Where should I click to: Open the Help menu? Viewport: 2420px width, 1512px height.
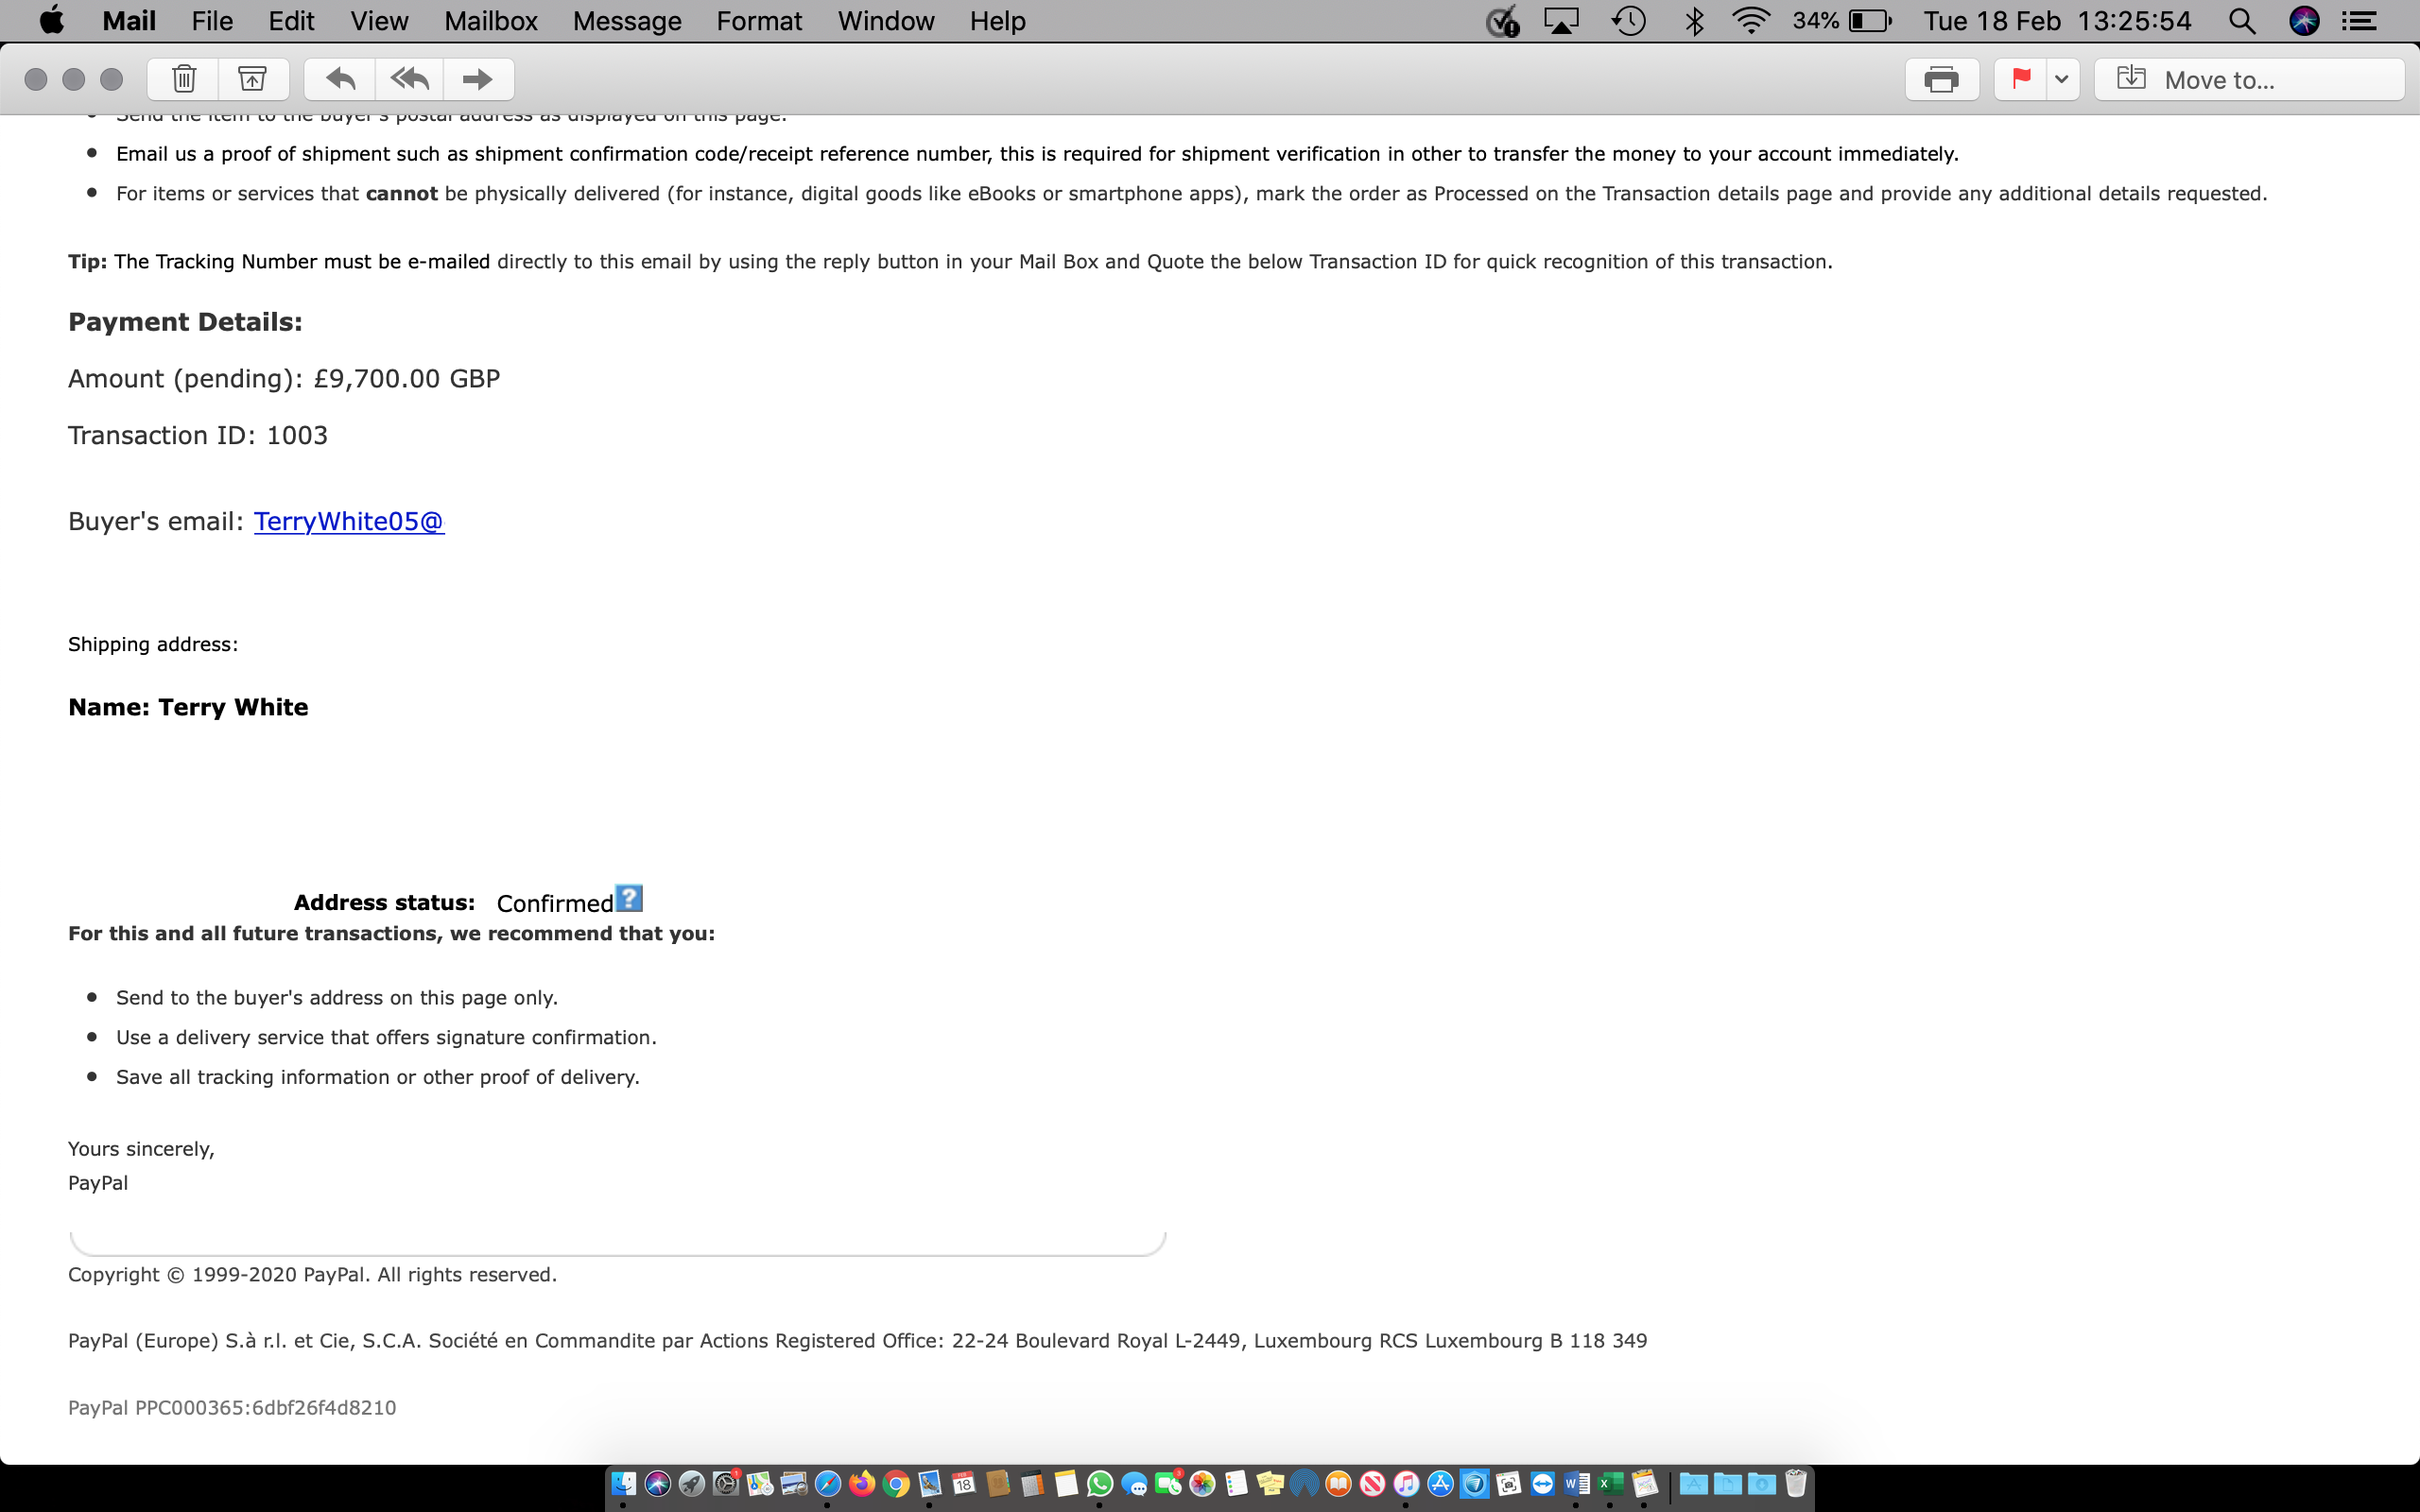(997, 21)
